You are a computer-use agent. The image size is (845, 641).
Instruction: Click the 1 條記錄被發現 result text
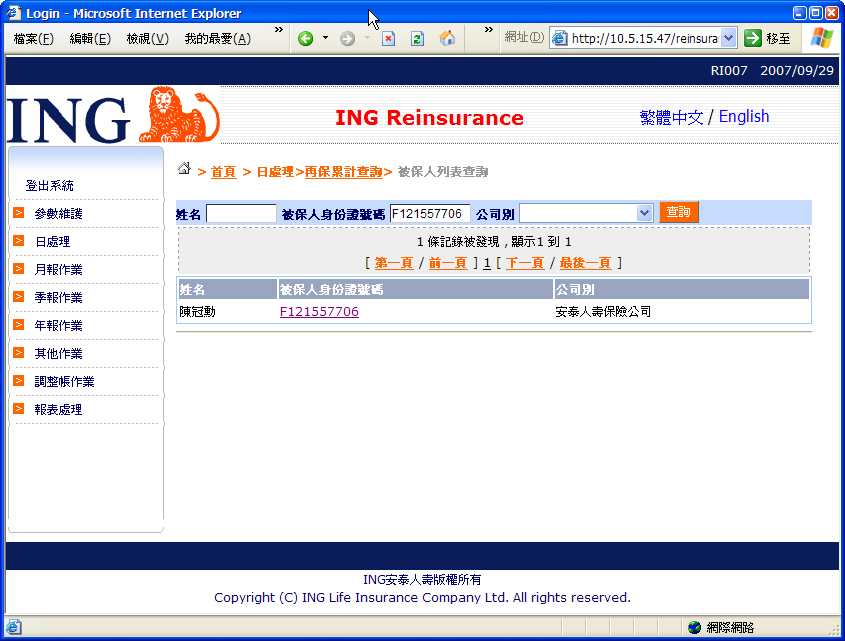(x=458, y=242)
